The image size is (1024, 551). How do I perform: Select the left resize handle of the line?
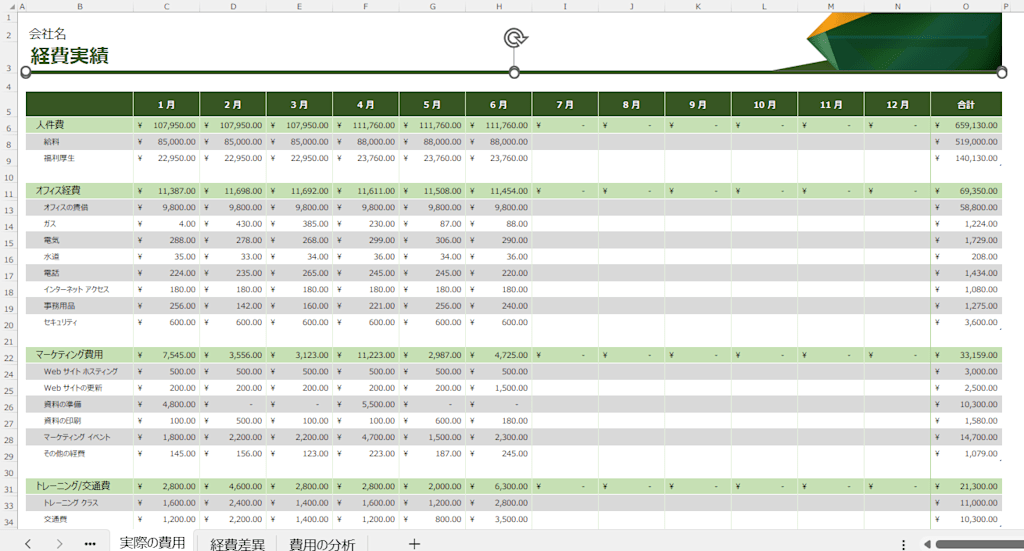[x=26, y=72]
